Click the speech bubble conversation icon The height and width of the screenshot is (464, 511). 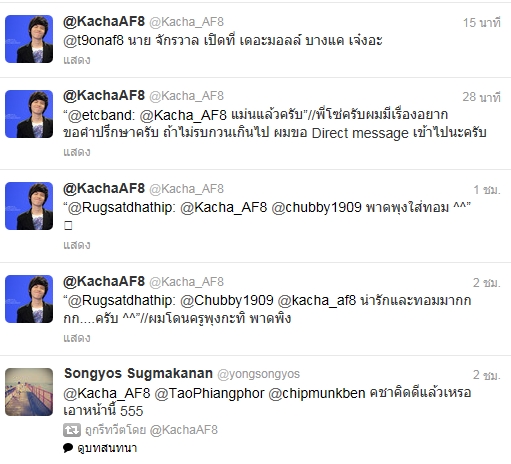(x=68, y=448)
